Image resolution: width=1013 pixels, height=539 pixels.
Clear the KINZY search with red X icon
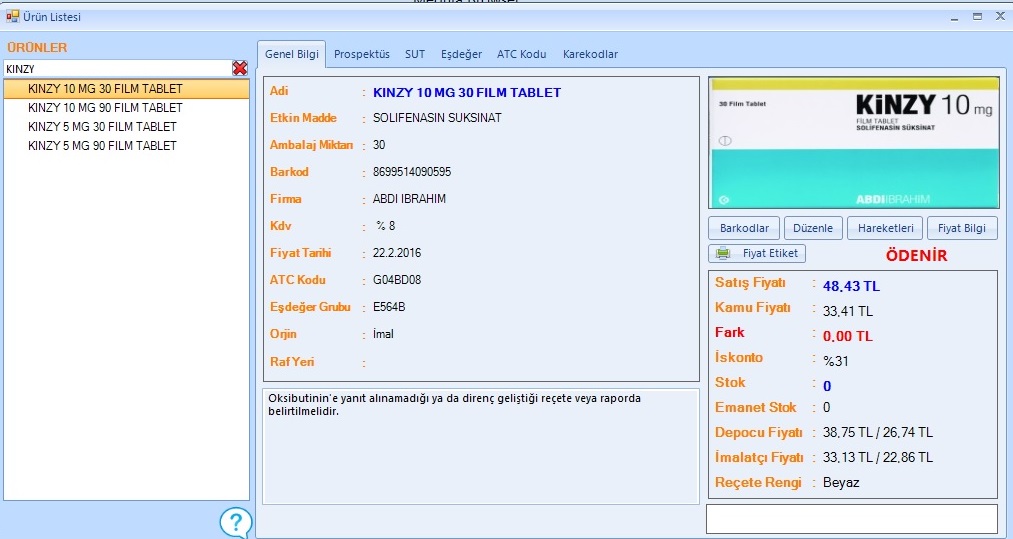[x=240, y=68]
